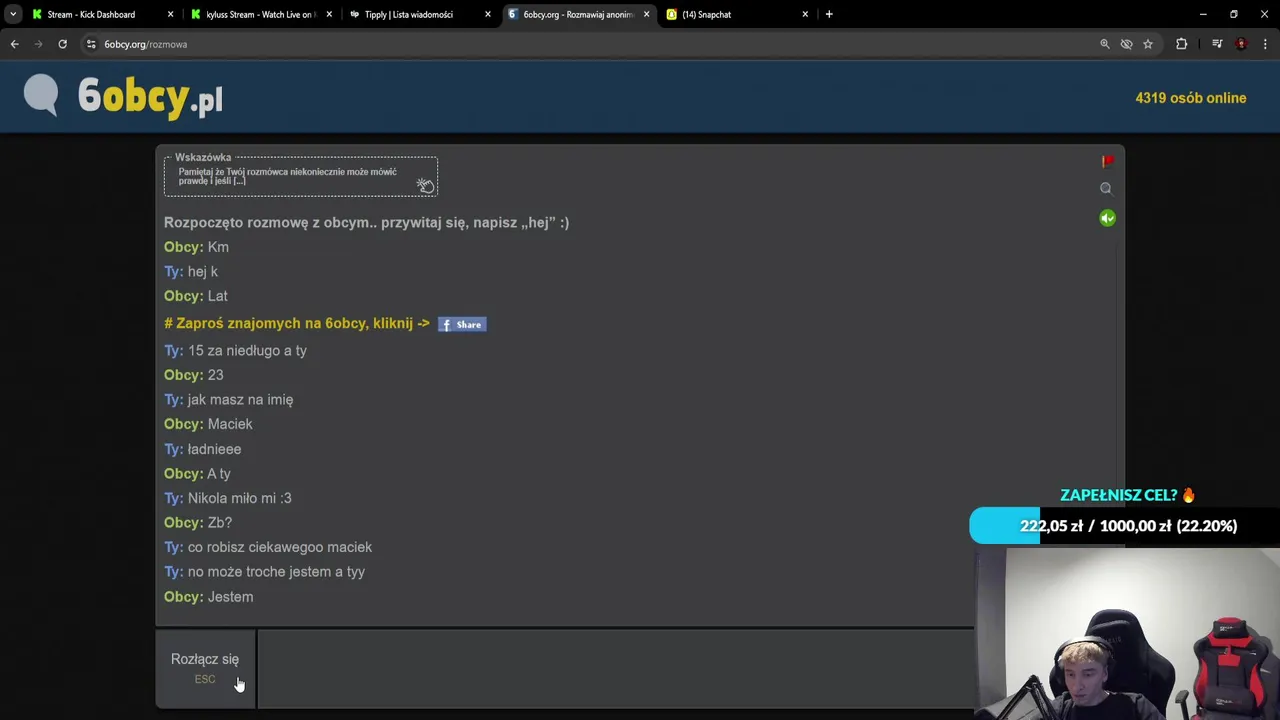
Task: Close the Snapchat tab
Action: (805, 14)
